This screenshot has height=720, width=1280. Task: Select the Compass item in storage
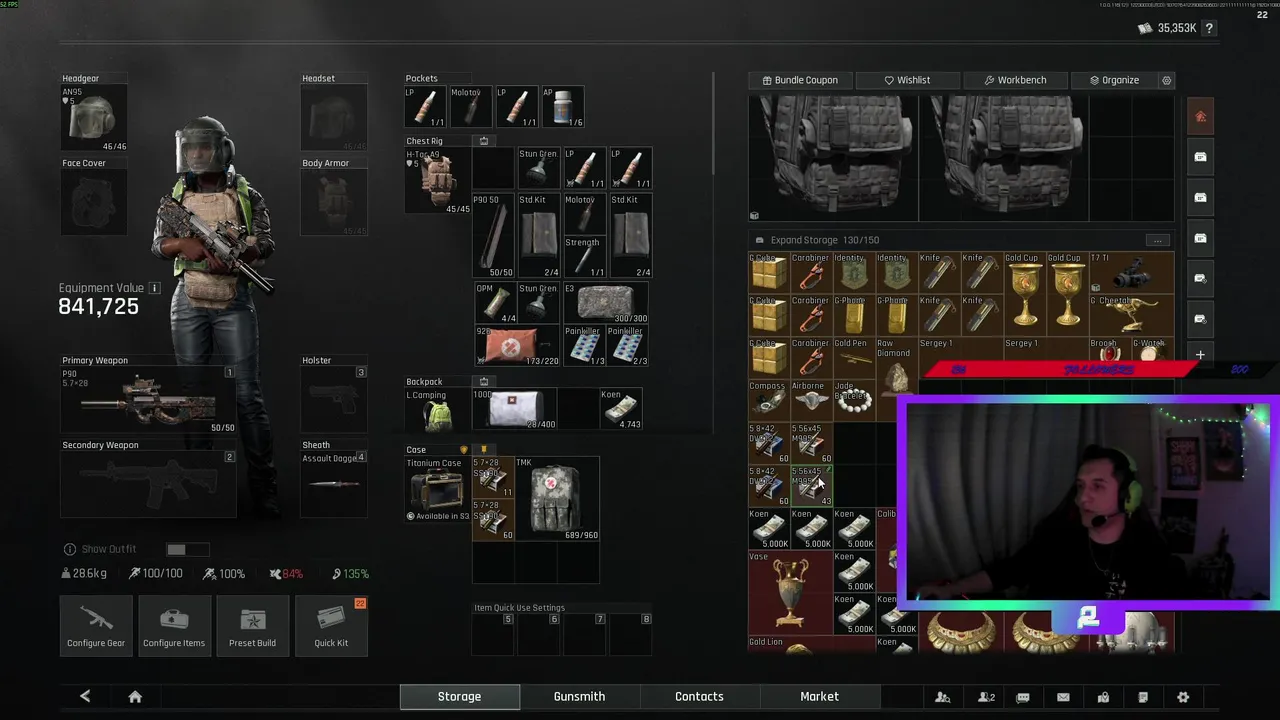point(769,400)
